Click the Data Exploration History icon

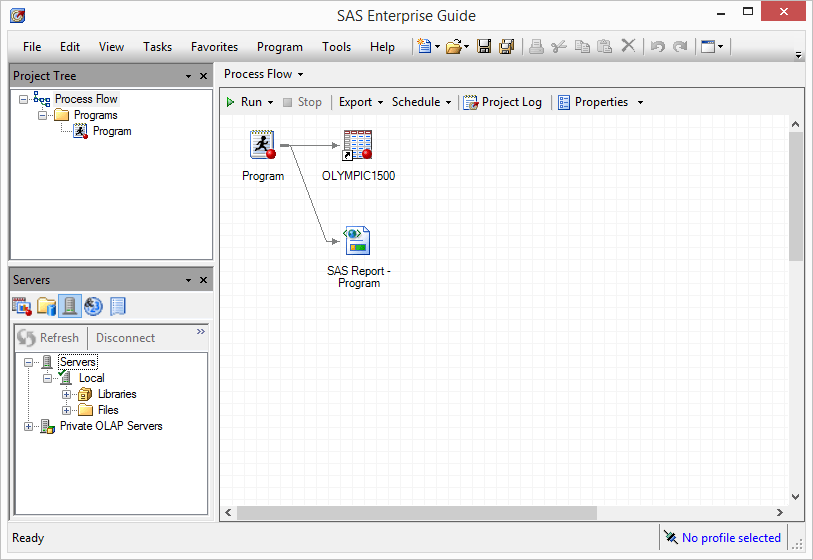point(118,306)
